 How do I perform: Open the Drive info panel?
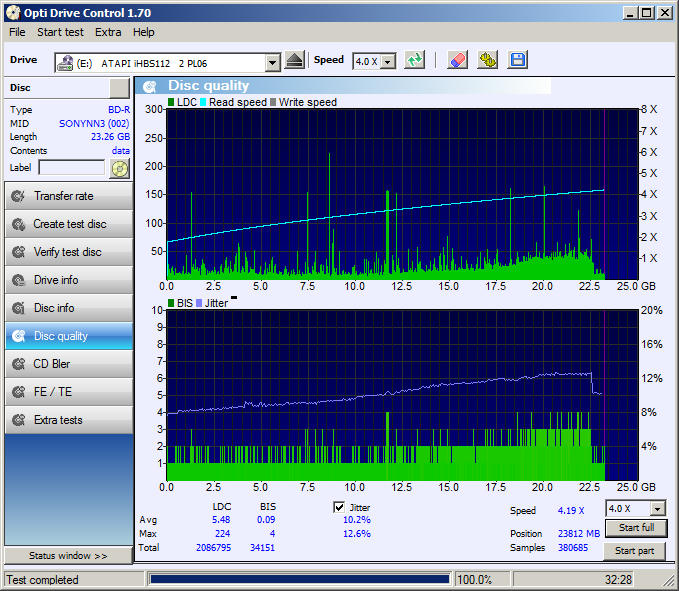point(69,280)
